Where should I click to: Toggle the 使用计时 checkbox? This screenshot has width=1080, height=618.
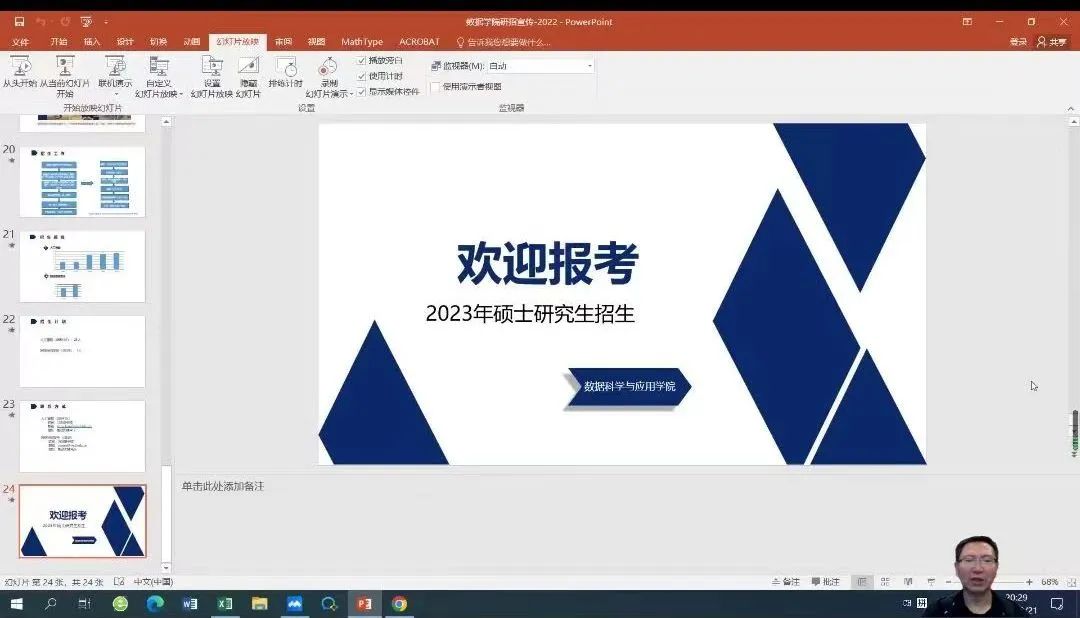tap(362, 76)
